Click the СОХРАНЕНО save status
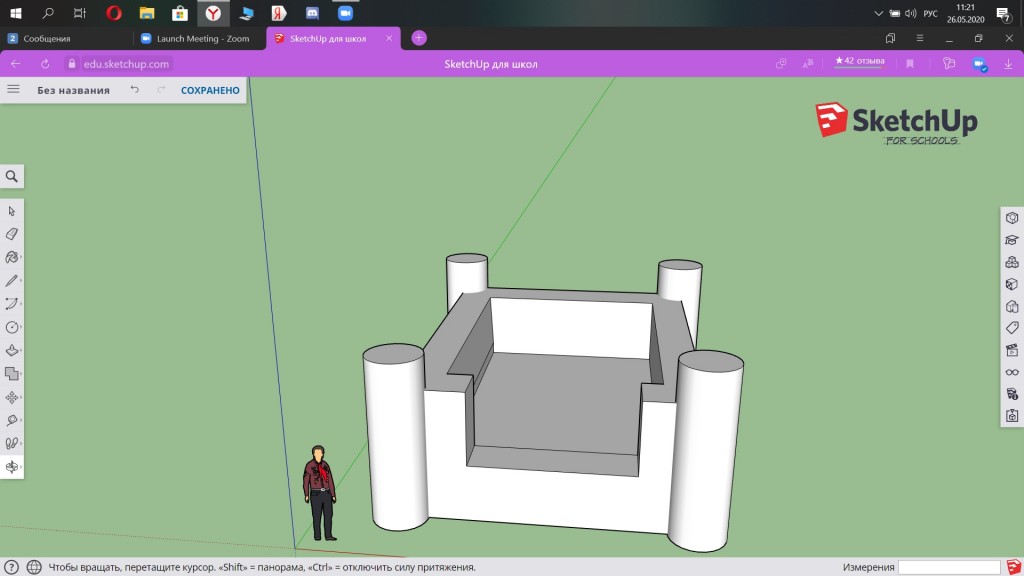 pyautogui.click(x=210, y=90)
